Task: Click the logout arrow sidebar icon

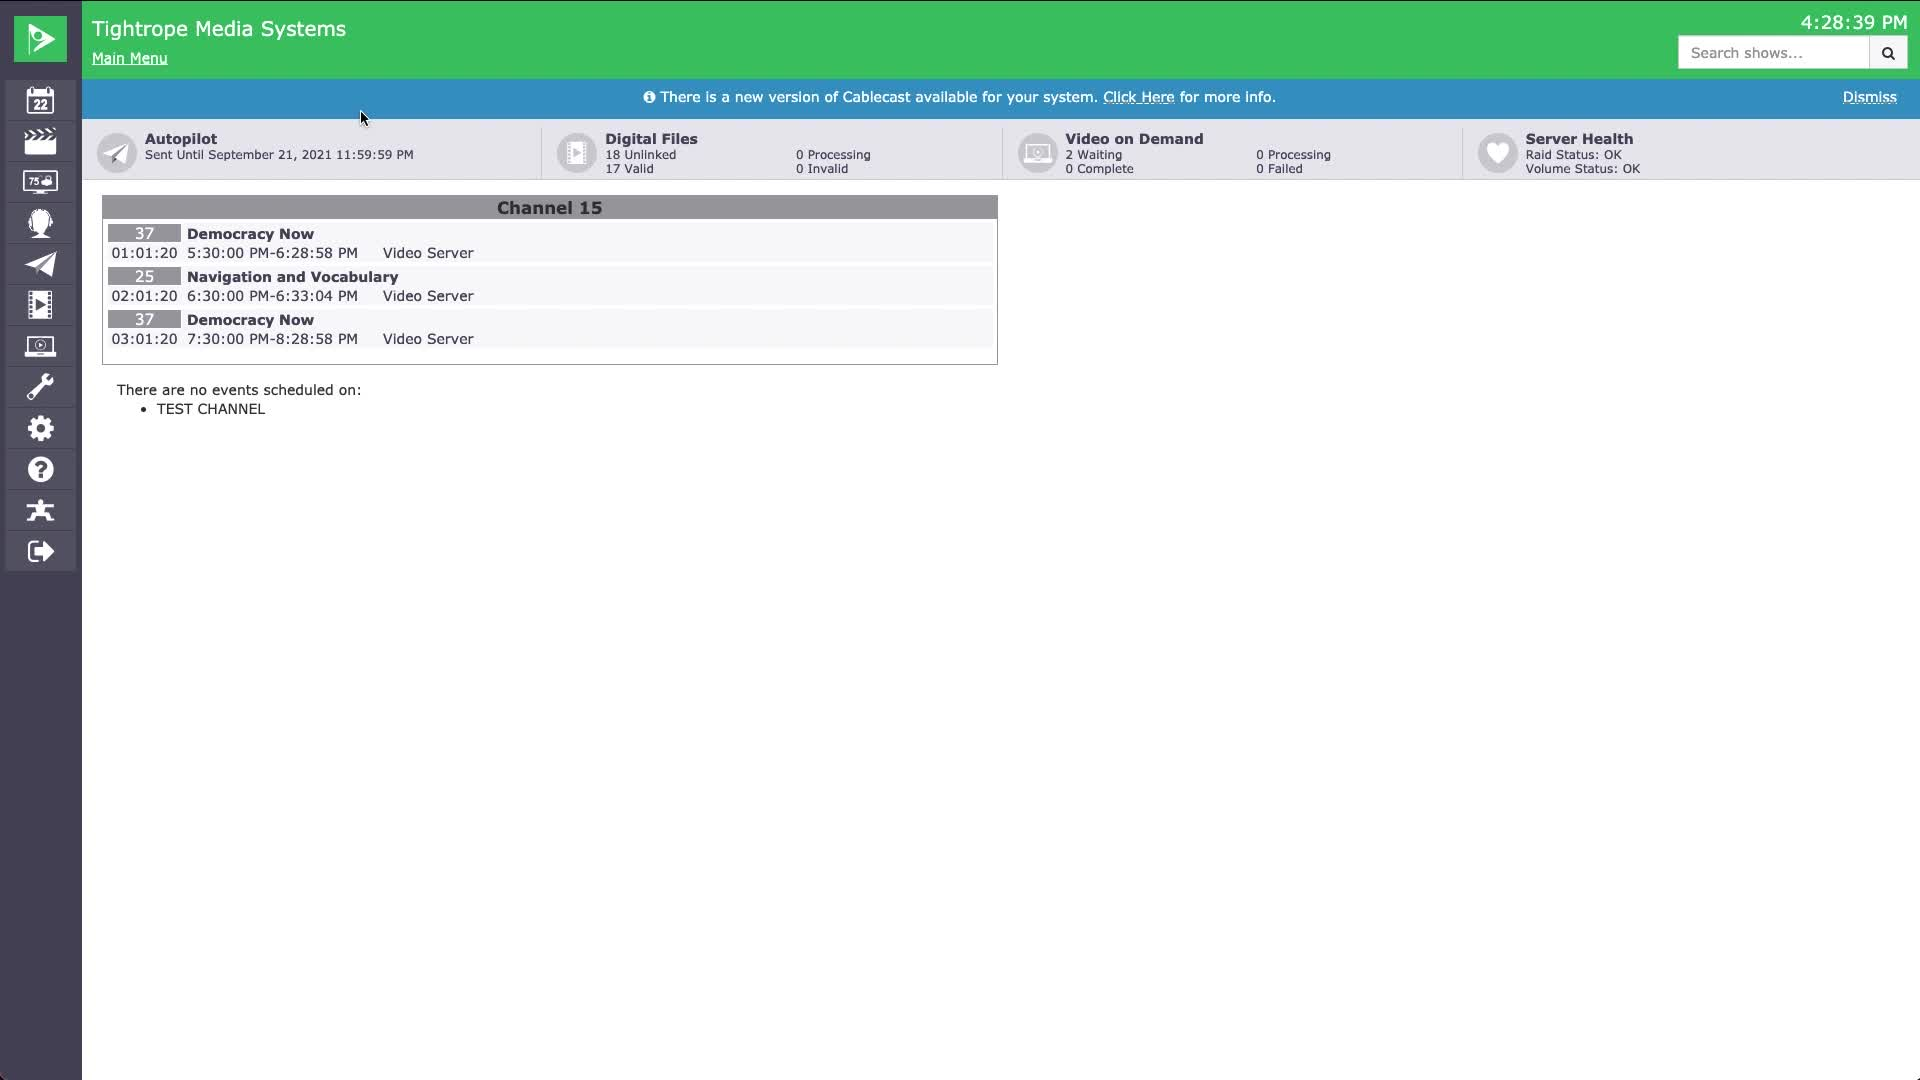Action: pyautogui.click(x=40, y=551)
